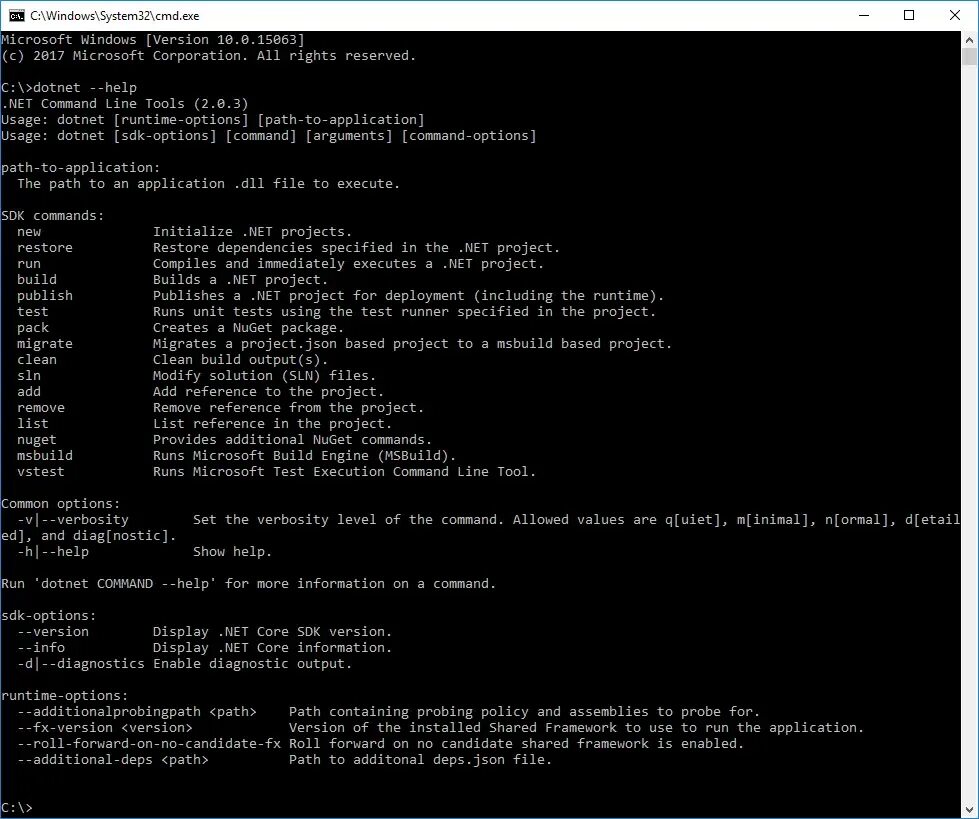Click the 'vstest' command name

41,472
